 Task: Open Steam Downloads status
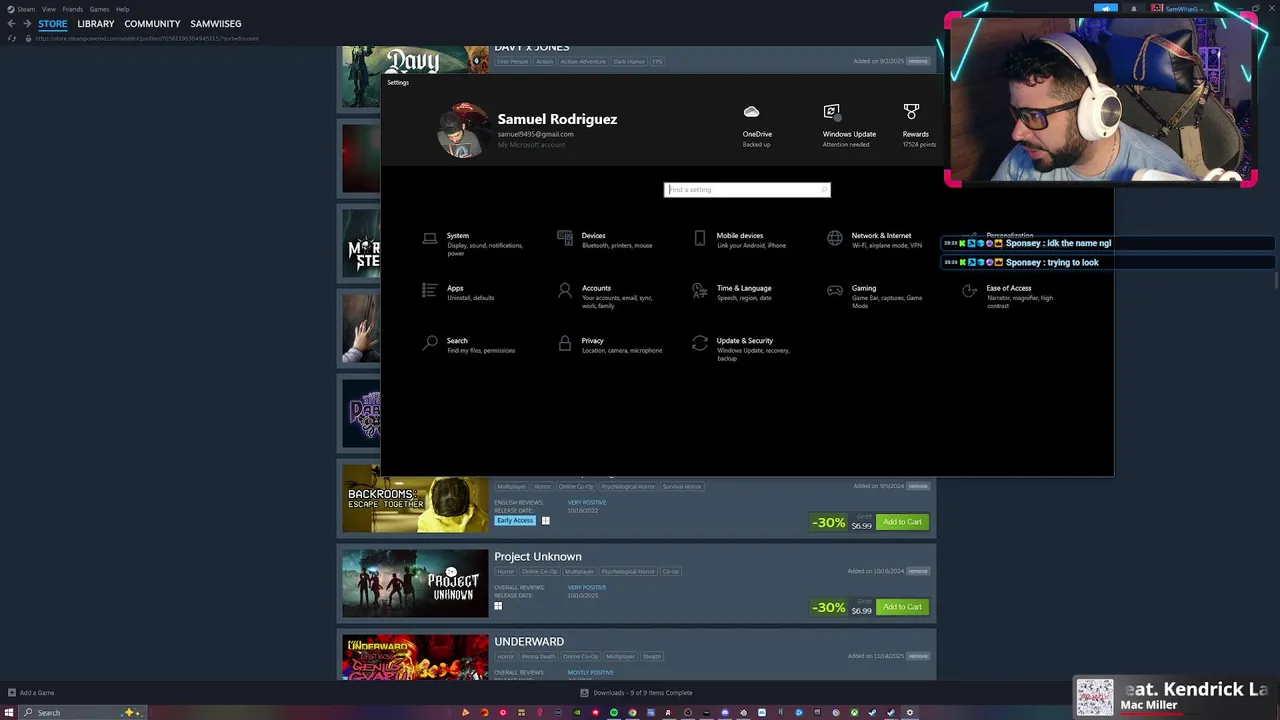click(636, 692)
